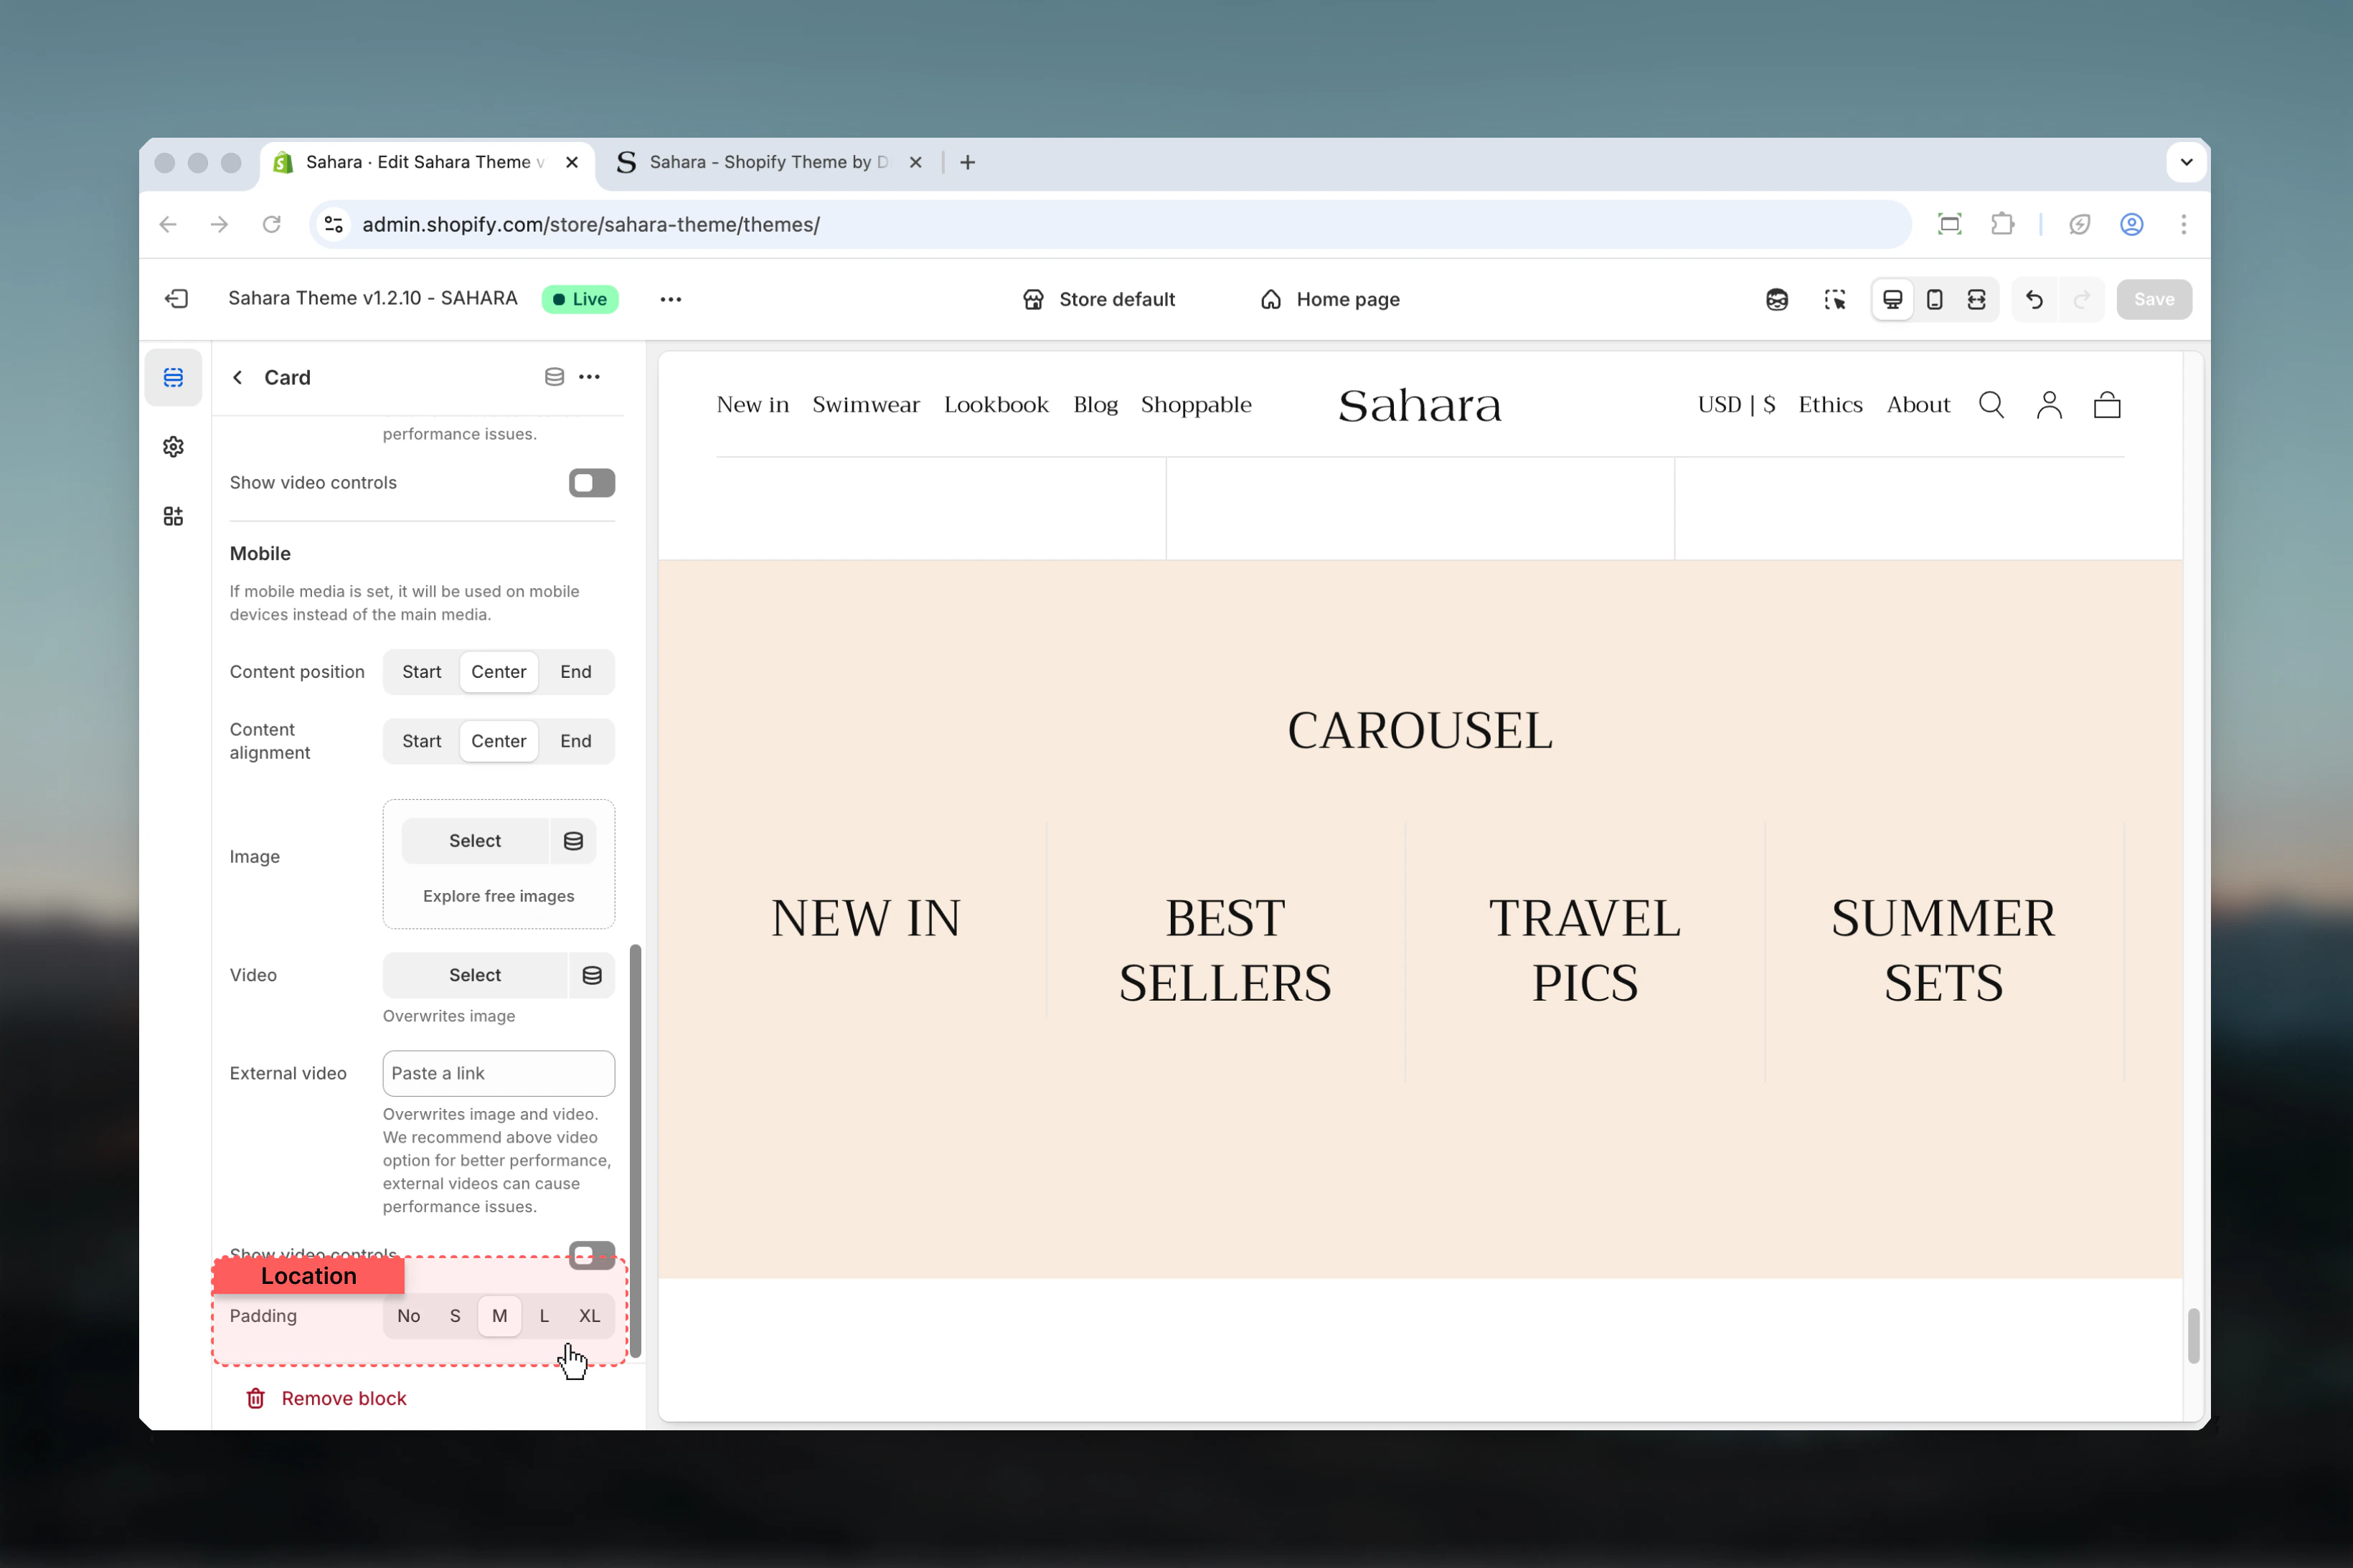Screen dimensions: 2353x1568
Task: Click the Card dynamic source database icon
Action: click(554, 377)
